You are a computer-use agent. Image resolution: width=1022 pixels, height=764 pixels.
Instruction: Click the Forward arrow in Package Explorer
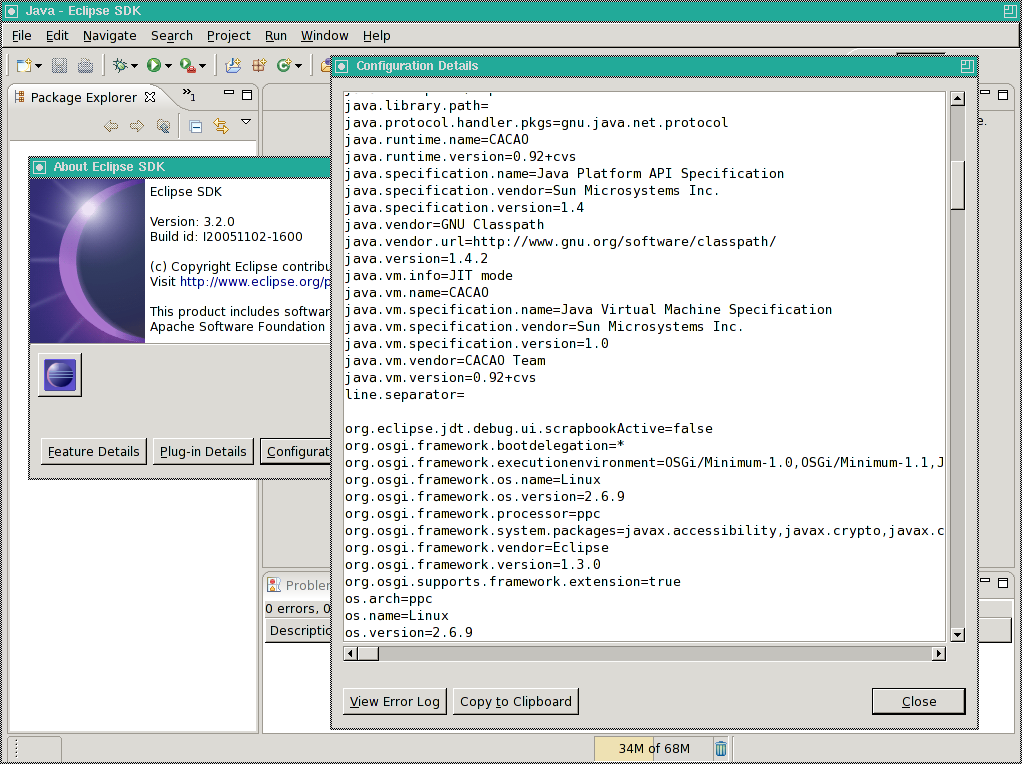[137, 126]
